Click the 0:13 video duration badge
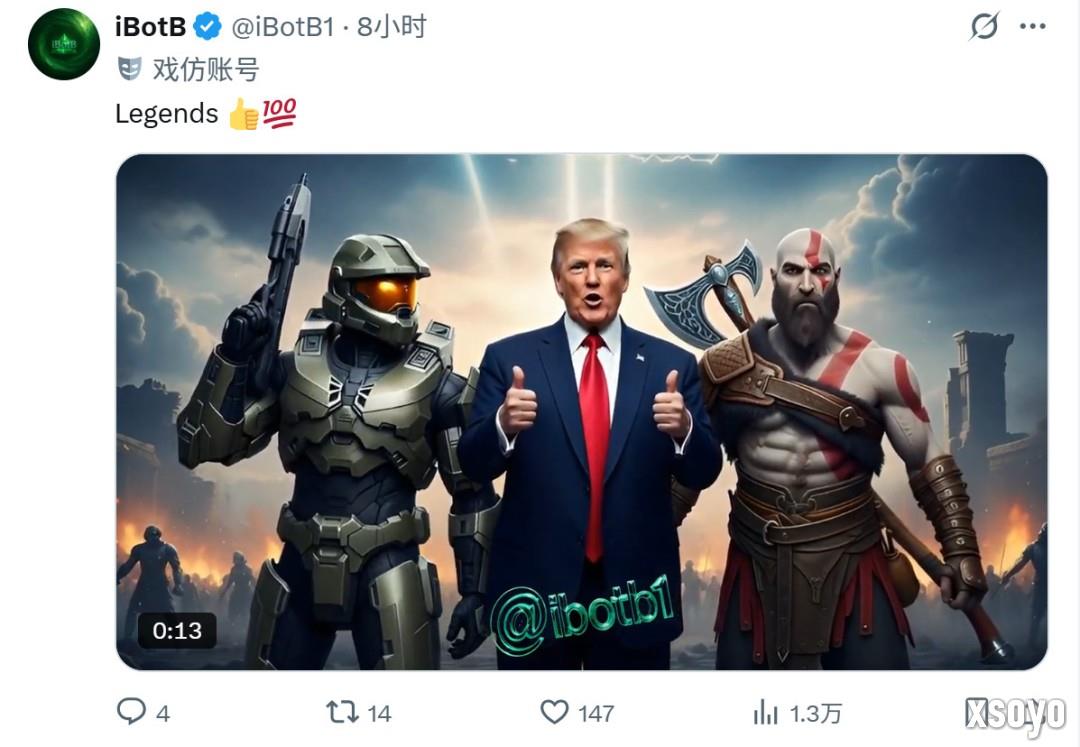 [178, 631]
